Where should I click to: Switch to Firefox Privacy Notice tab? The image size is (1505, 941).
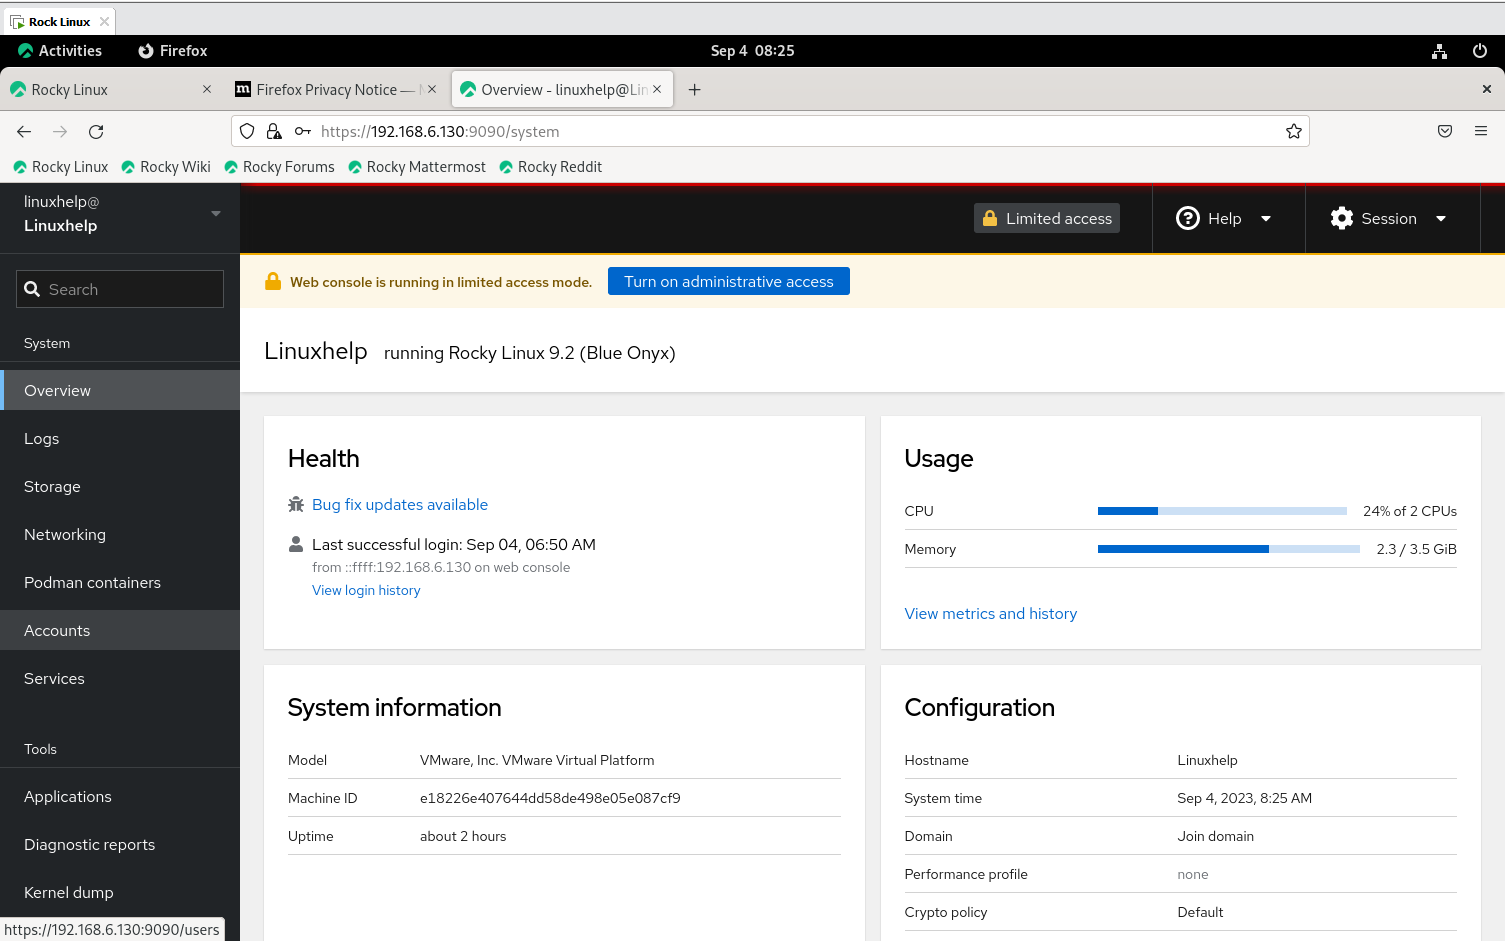coord(335,89)
